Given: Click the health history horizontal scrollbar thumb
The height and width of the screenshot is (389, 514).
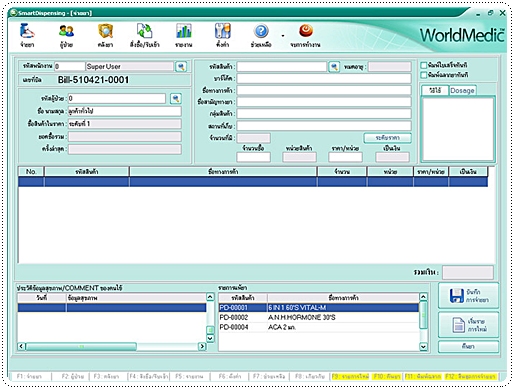Looking at the screenshot, I should (81, 346).
